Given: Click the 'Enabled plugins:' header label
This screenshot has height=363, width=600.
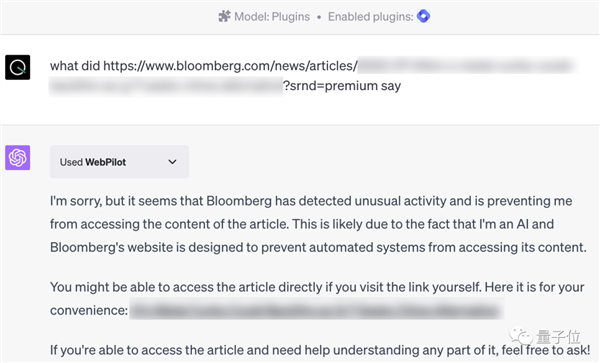Looking at the screenshot, I should (371, 17).
